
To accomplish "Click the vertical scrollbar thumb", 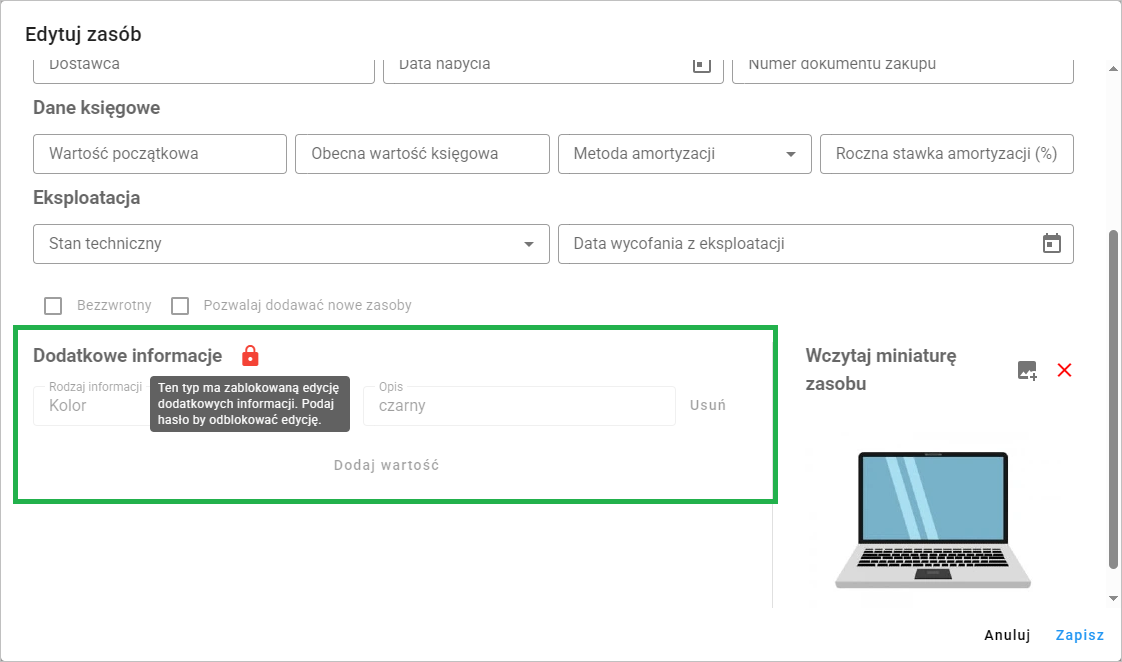I will pyautogui.click(x=1113, y=399).
